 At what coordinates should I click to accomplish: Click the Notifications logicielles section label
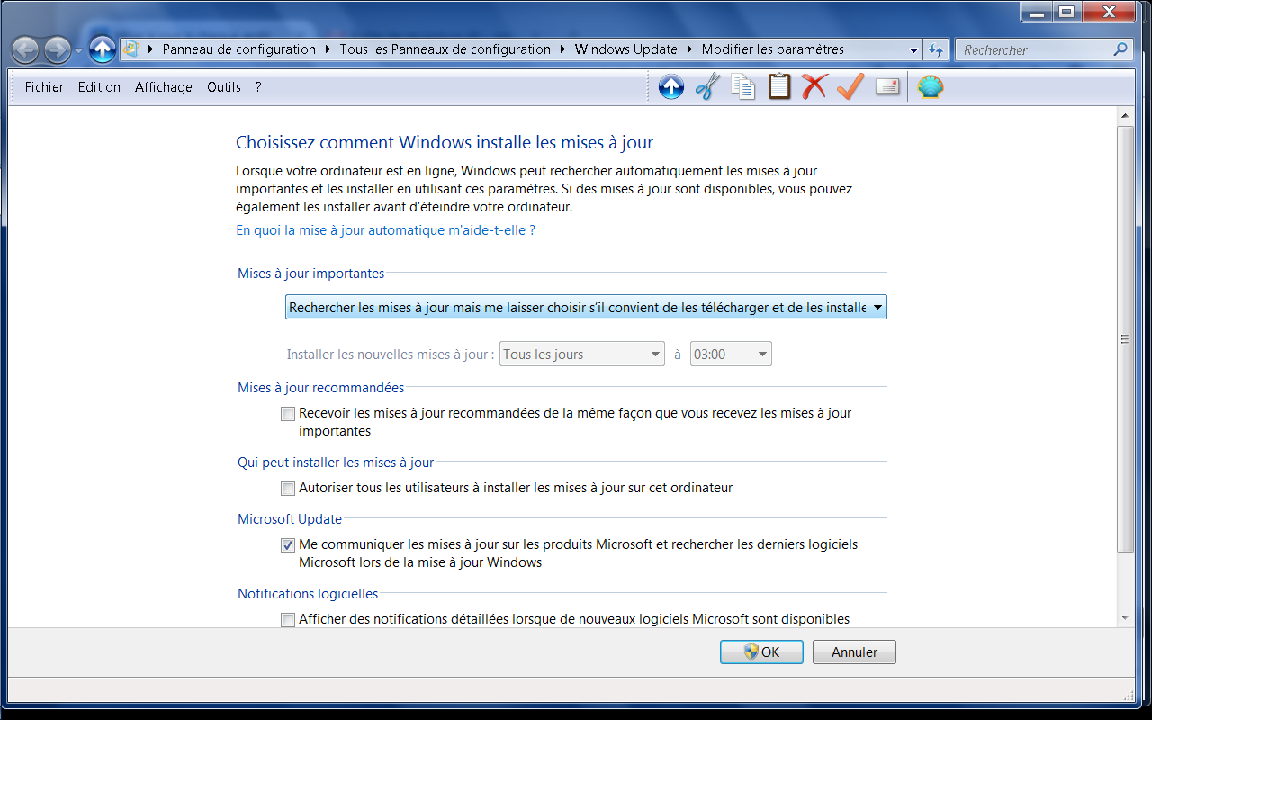pos(307,594)
